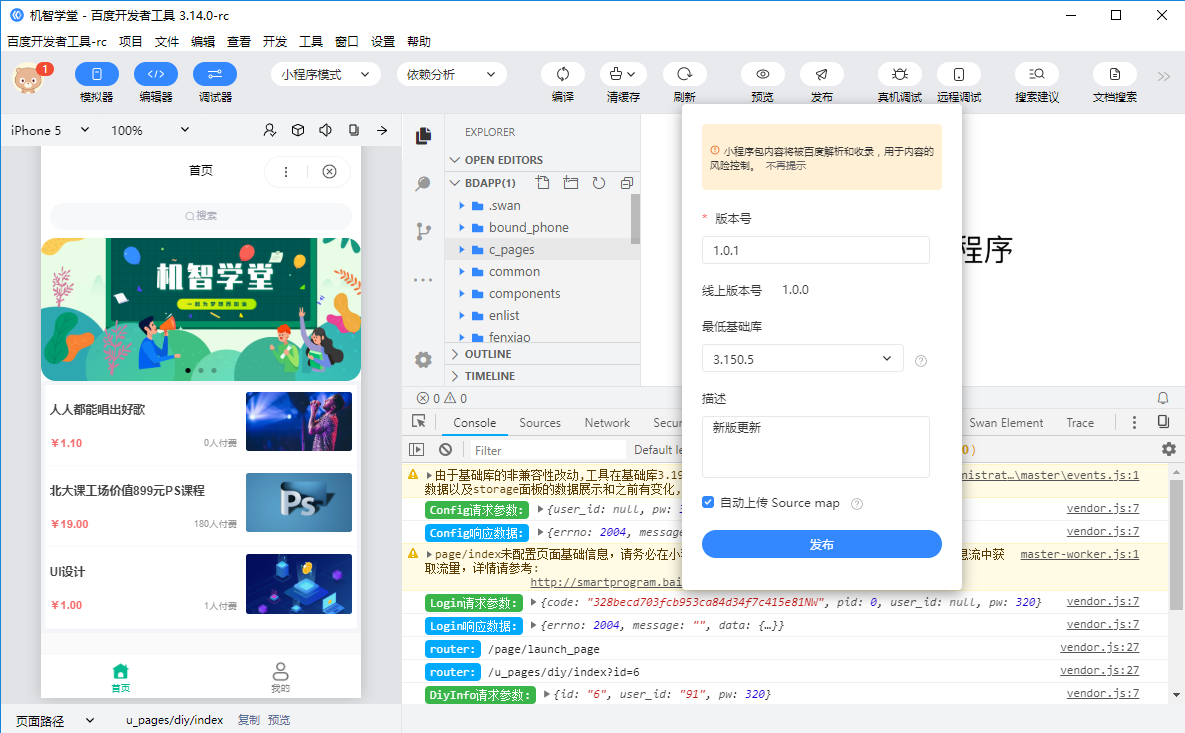Viewport: 1185px width, 733px height.
Task: Open the iPhone 5 device dropdown
Action: (50, 130)
